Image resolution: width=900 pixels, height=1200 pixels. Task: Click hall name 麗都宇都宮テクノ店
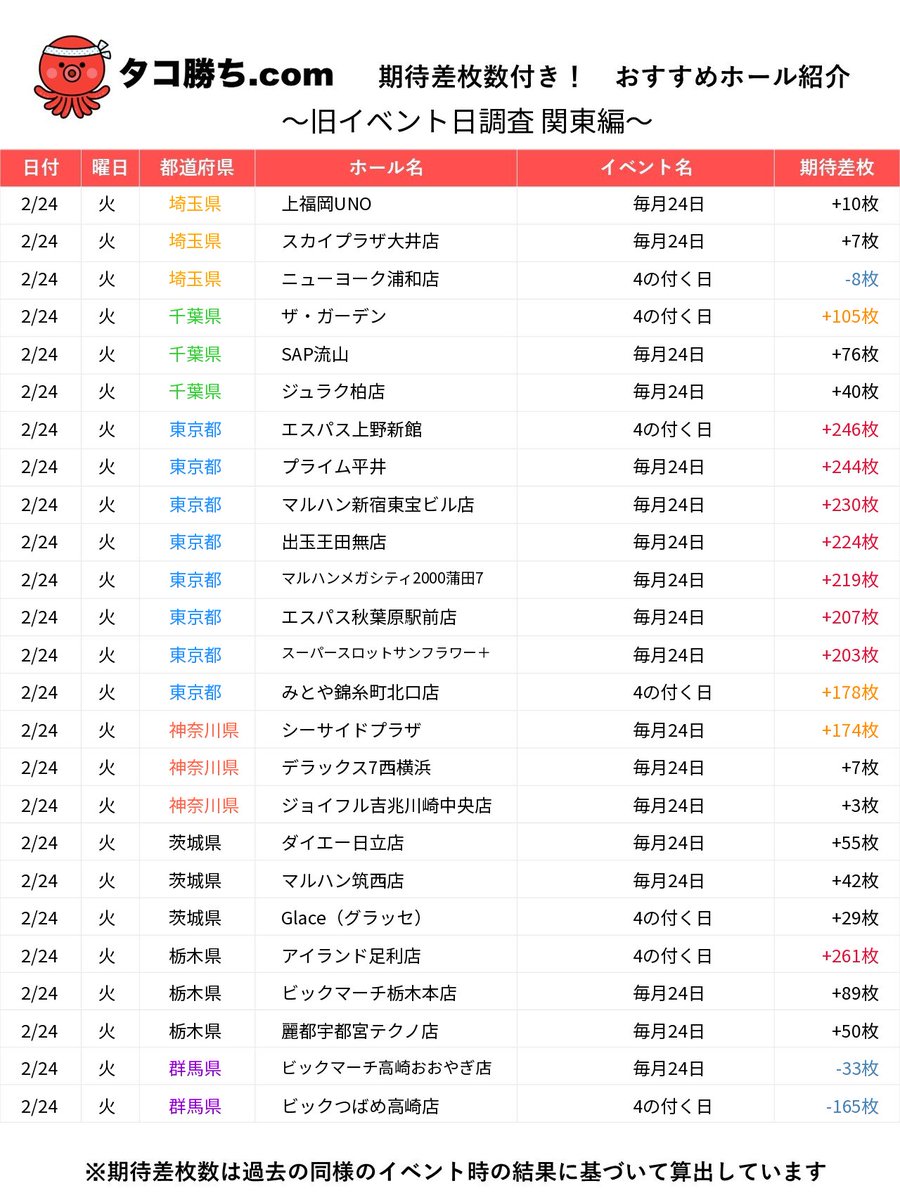click(x=360, y=1031)
